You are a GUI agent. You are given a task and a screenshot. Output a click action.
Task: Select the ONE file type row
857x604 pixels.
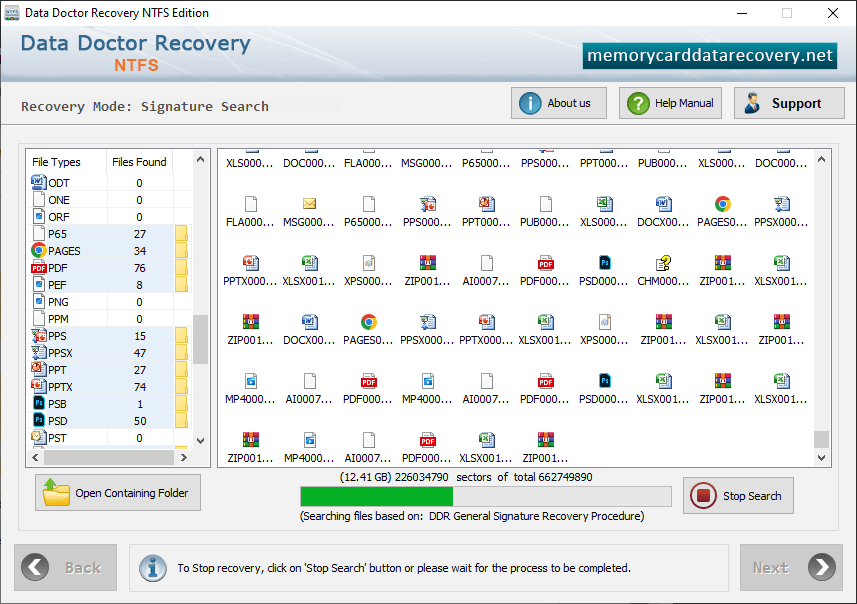click(109, 200)
